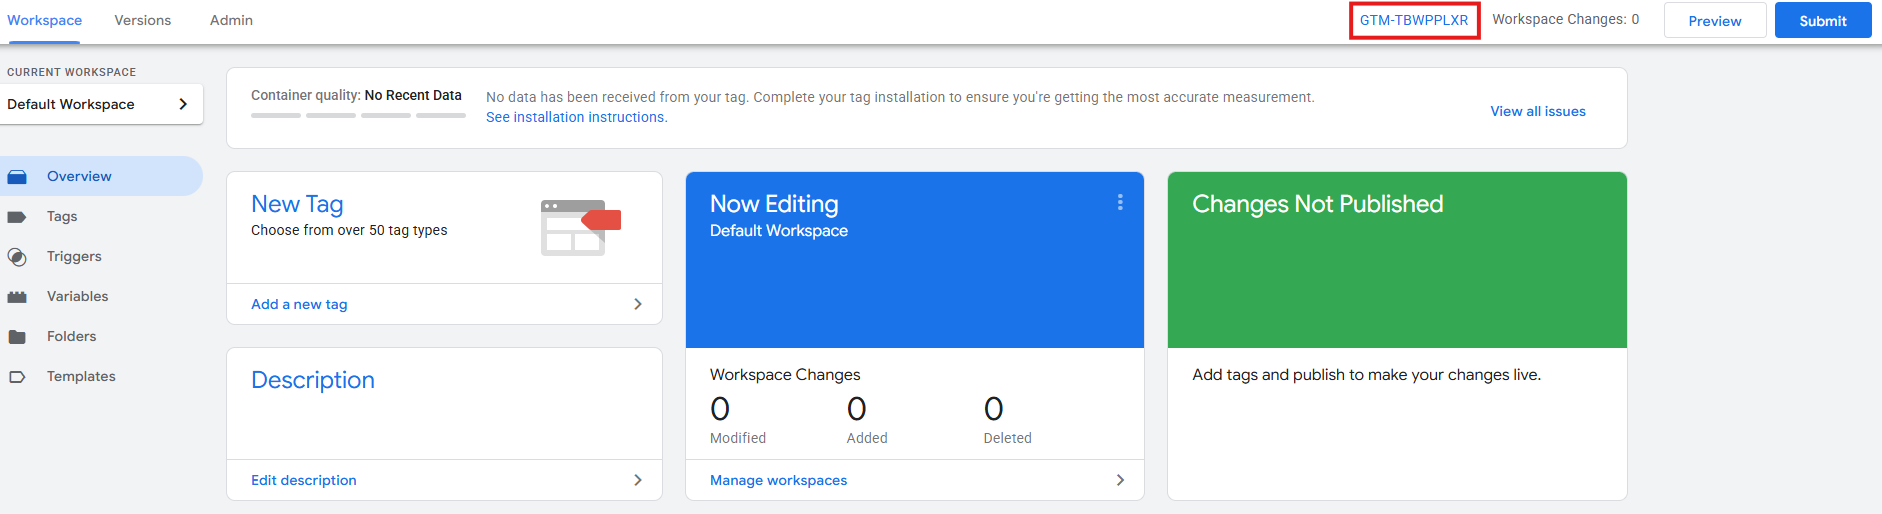Click the Triggers icon in sidebar
This screenshot has width=1882, height=514.
(17, 257)
